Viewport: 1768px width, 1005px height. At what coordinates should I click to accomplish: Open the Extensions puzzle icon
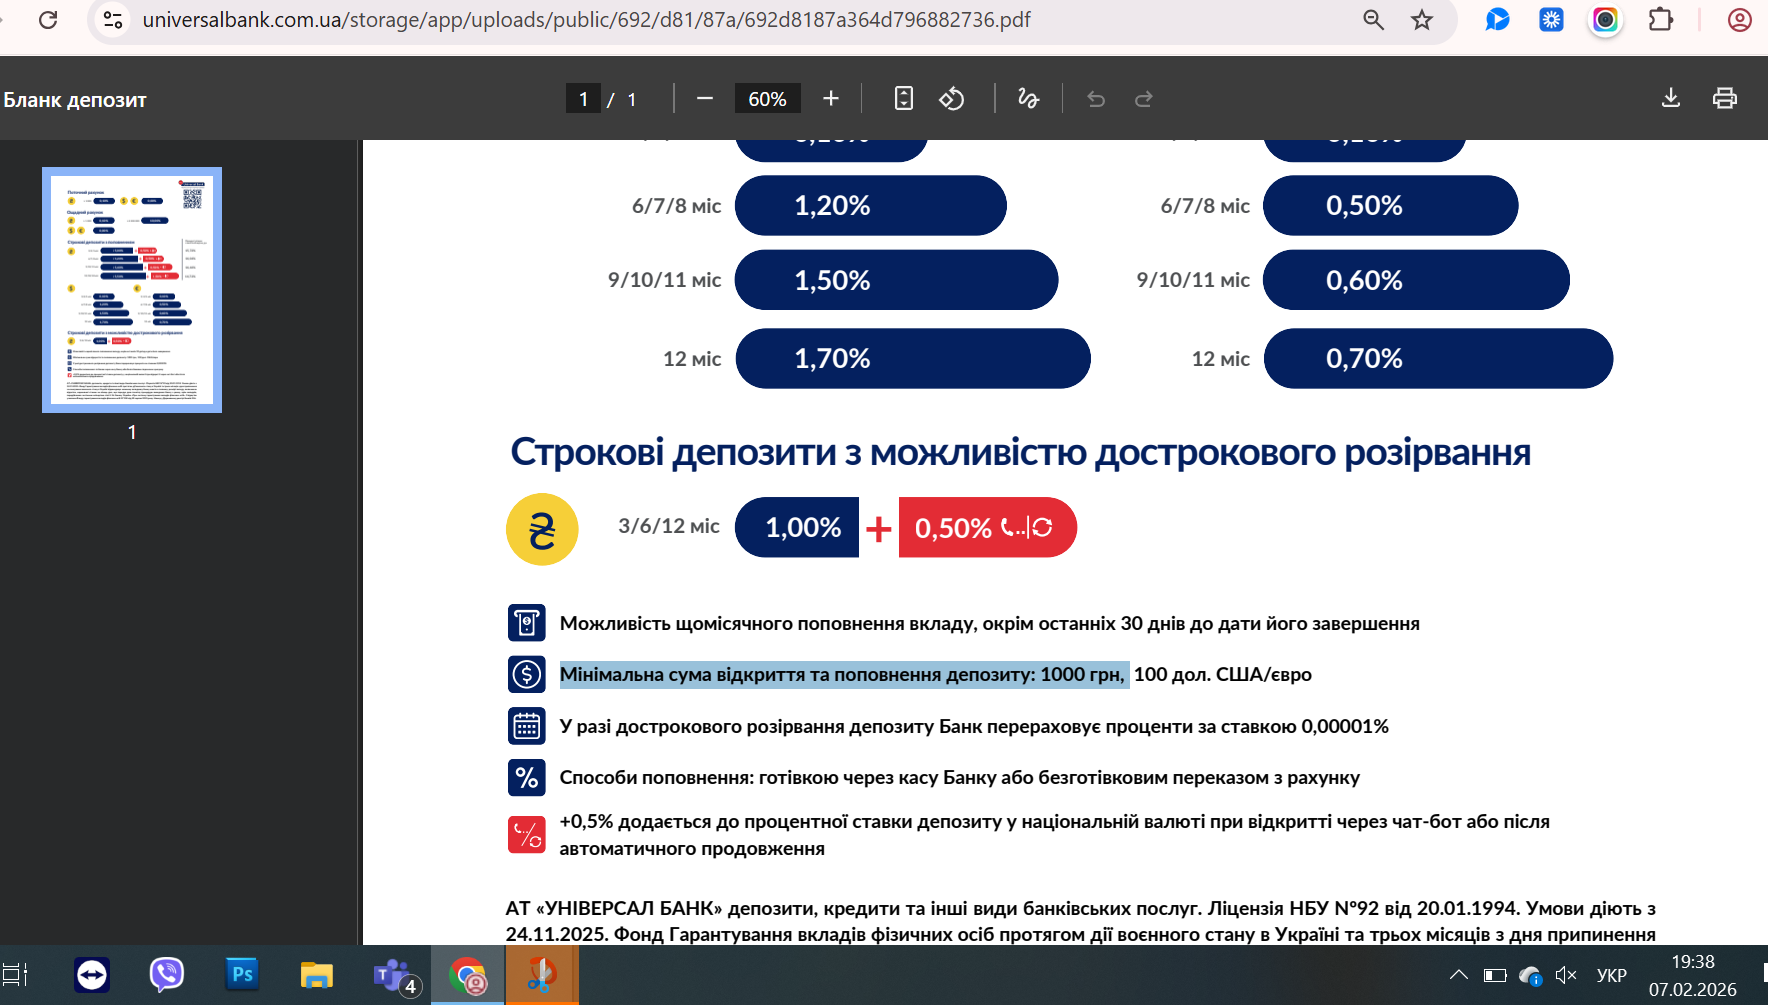[x=1661, y=20]
